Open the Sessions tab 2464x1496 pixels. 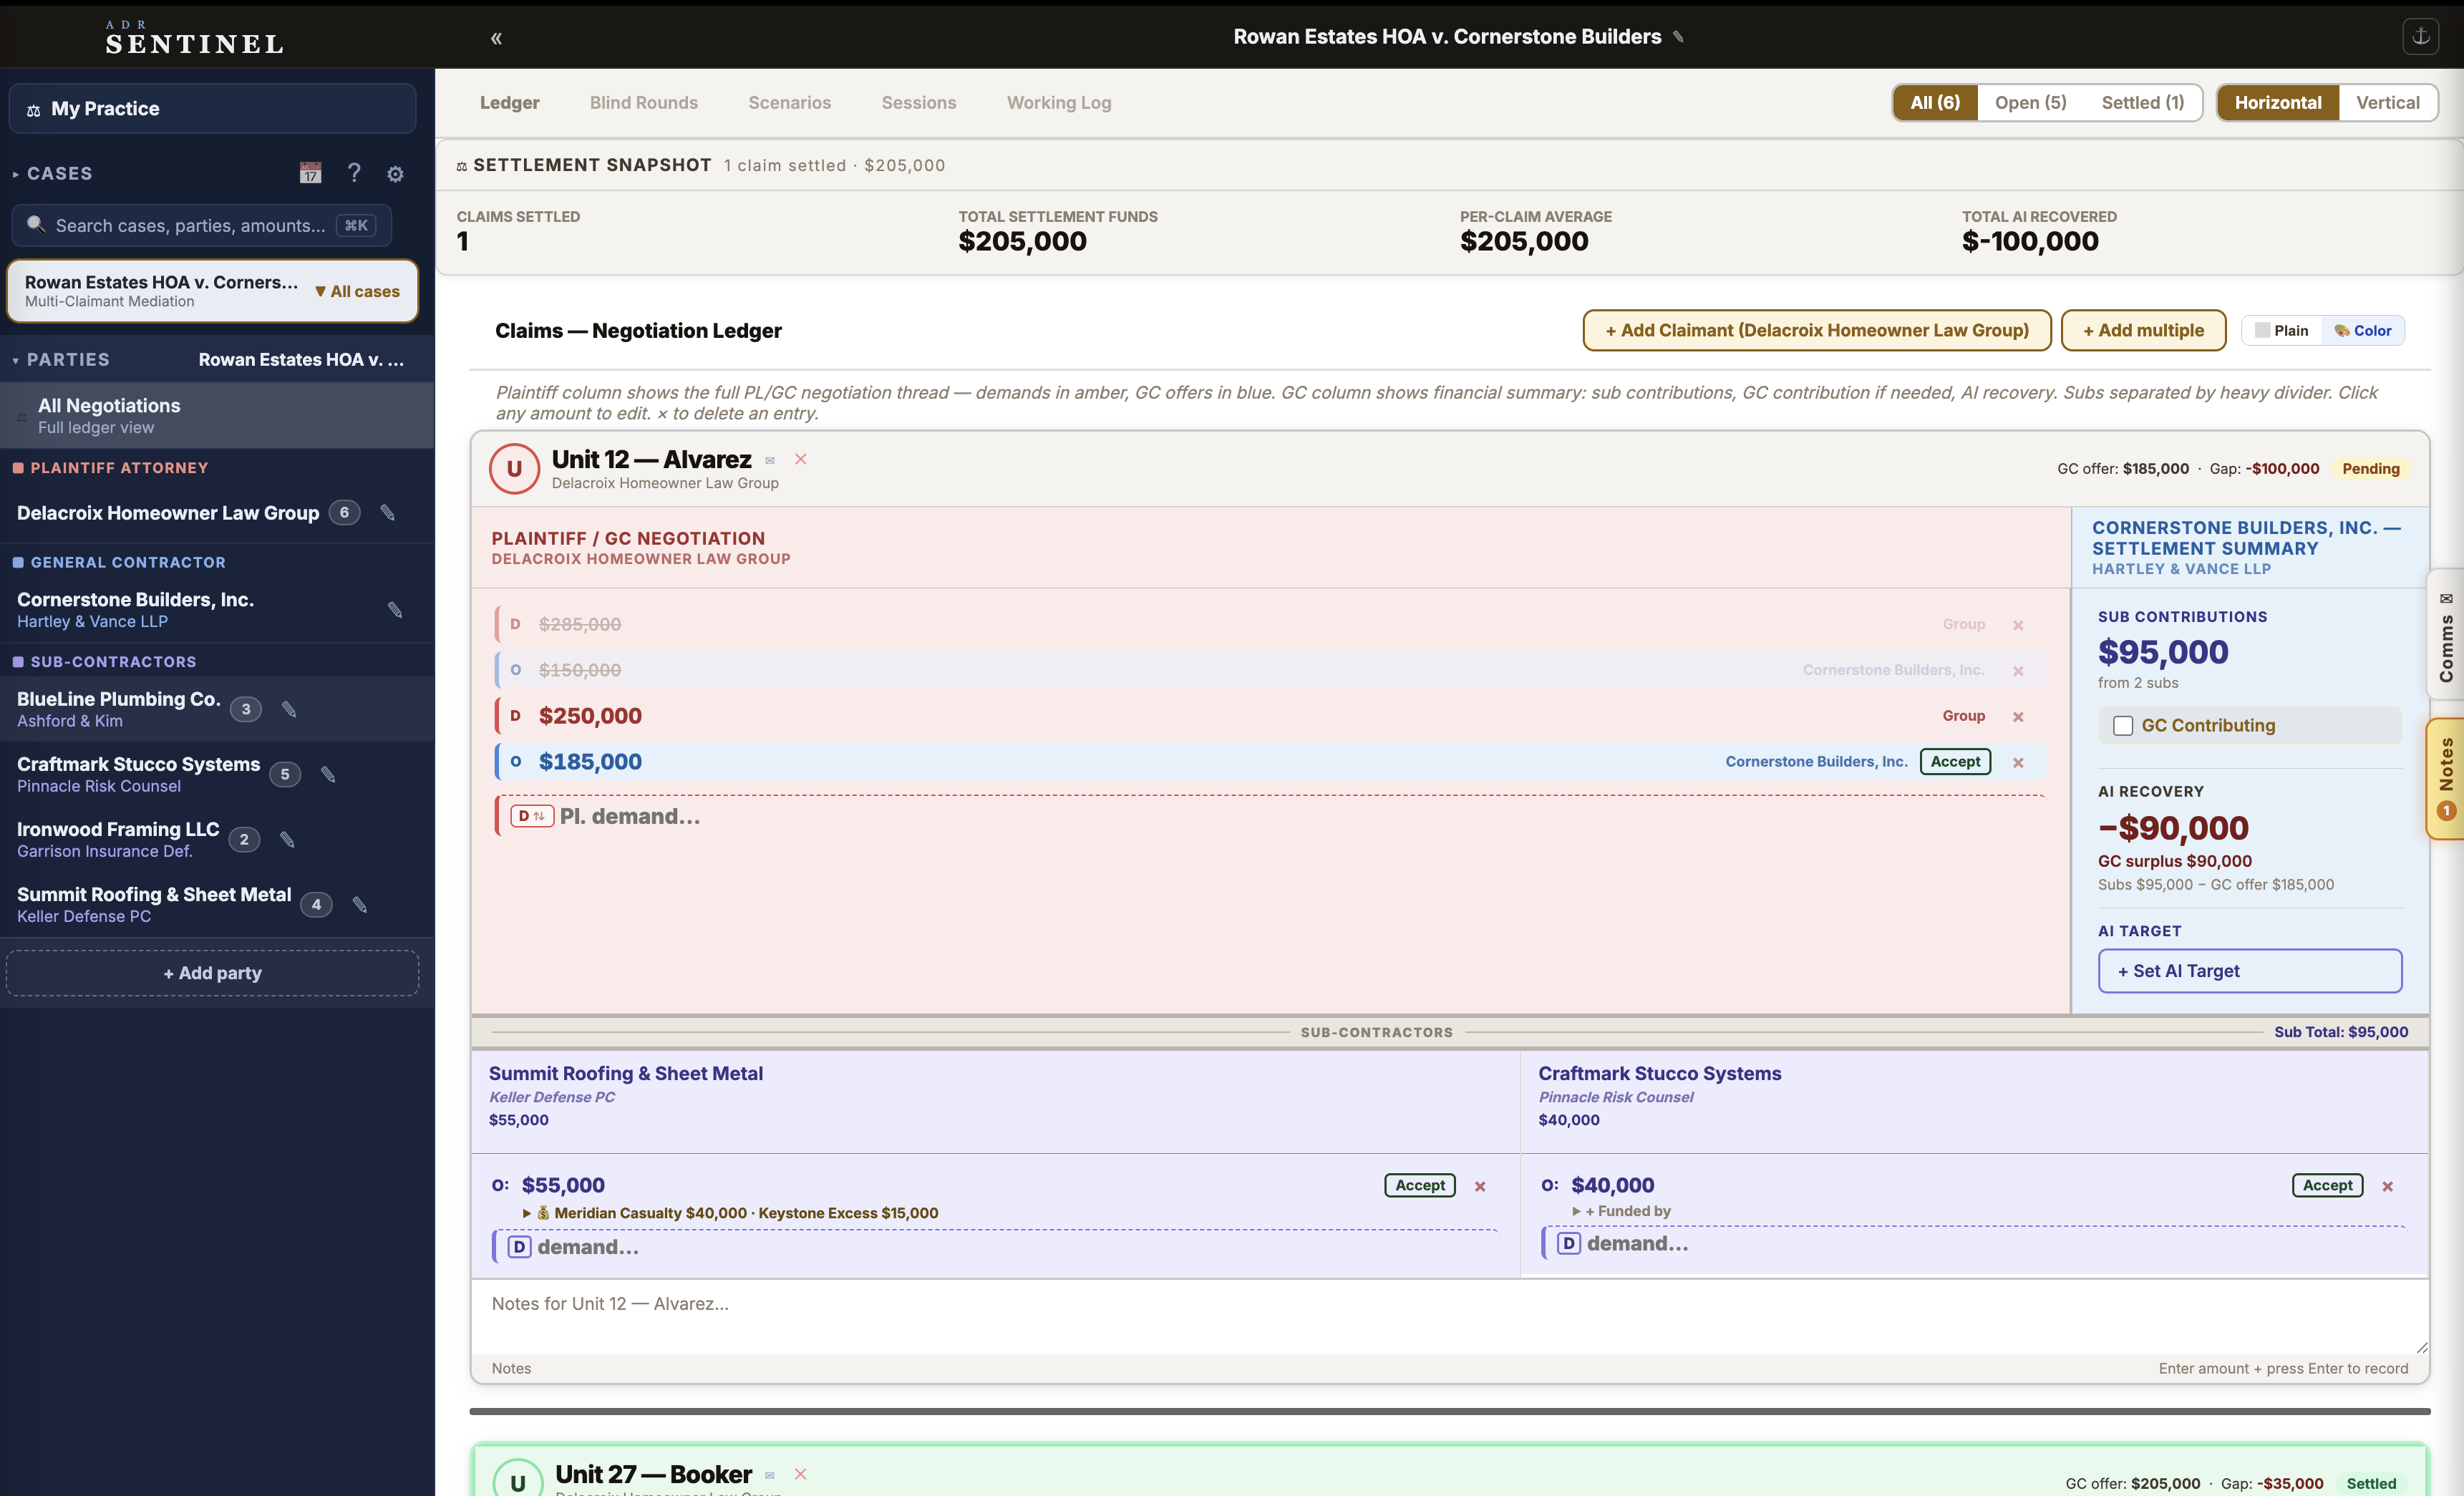[918, 102]
